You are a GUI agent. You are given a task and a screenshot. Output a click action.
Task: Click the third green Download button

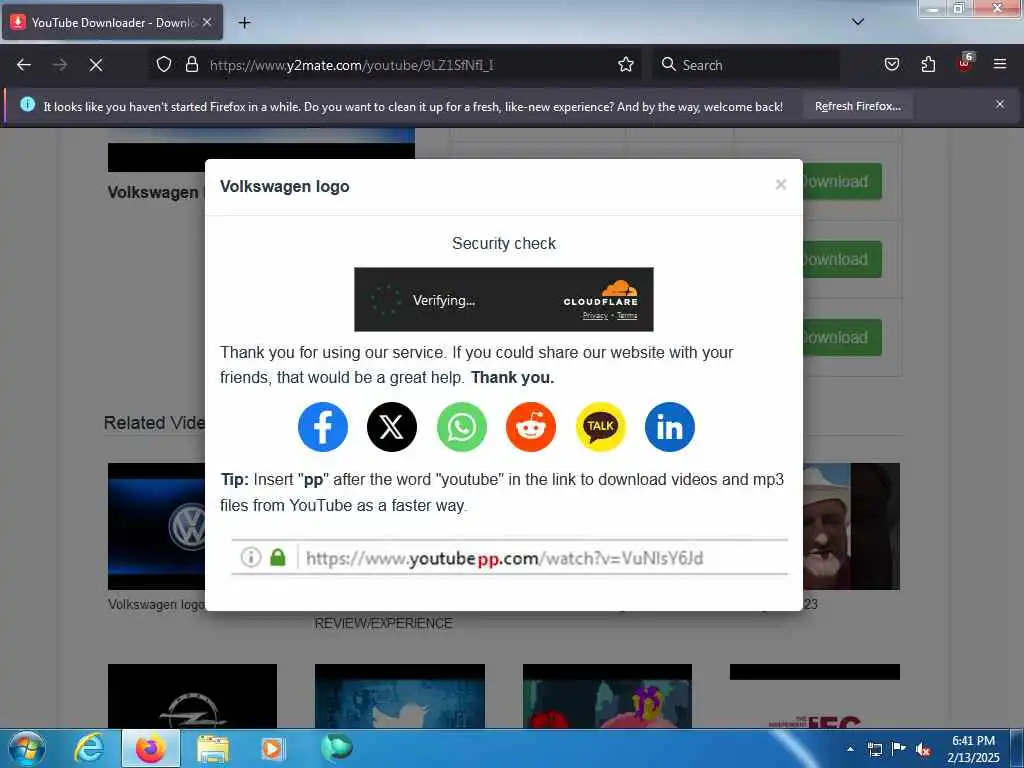(x=842, y=338)
